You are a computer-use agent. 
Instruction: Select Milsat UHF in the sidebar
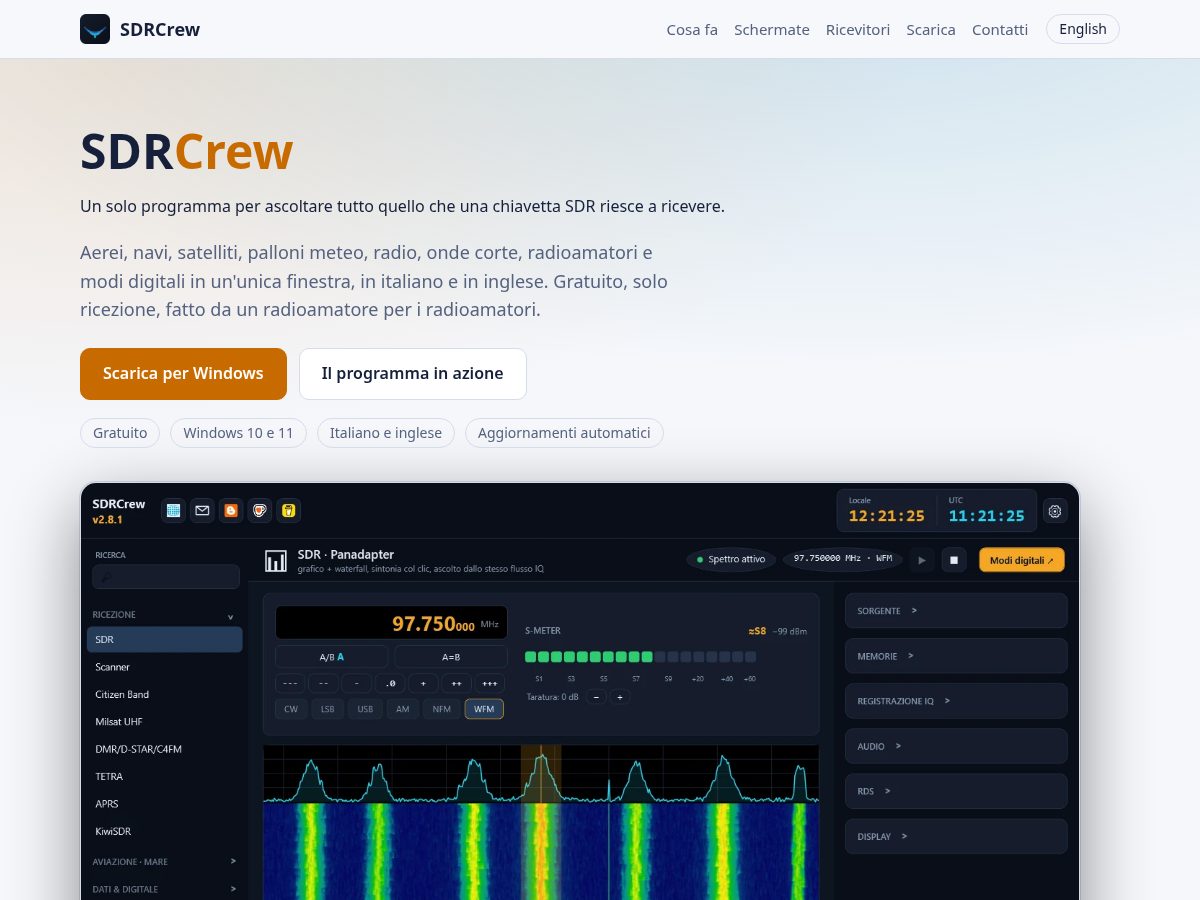pyautogui.click(x=165, y=722)
